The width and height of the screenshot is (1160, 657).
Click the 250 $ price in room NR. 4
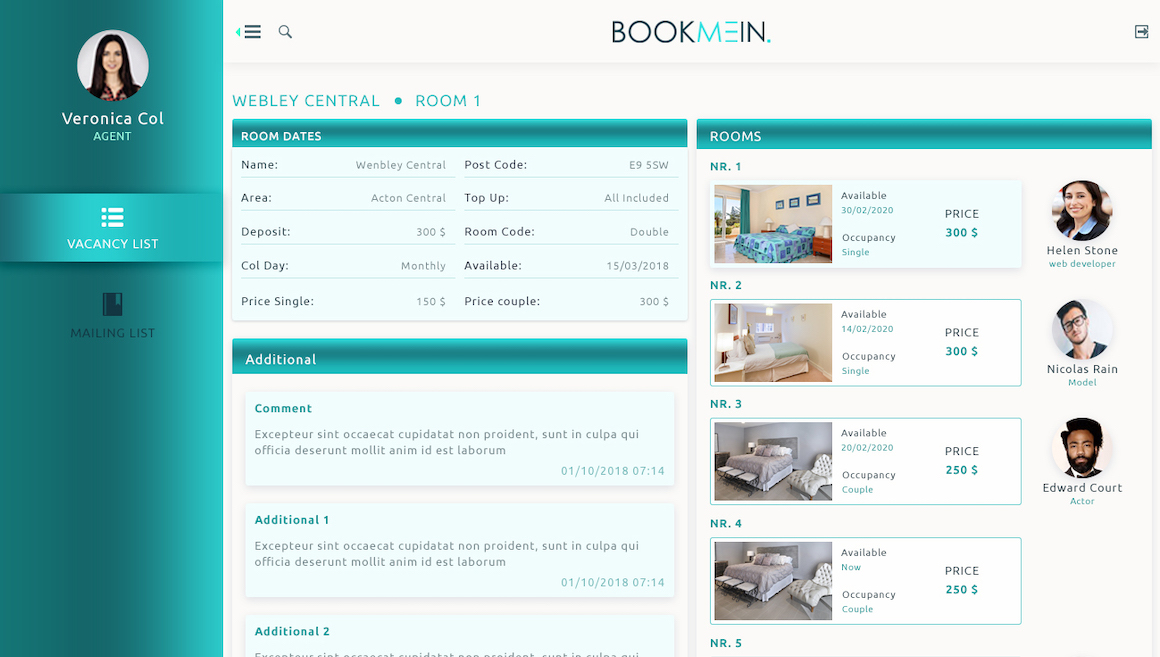click(962, 590)
